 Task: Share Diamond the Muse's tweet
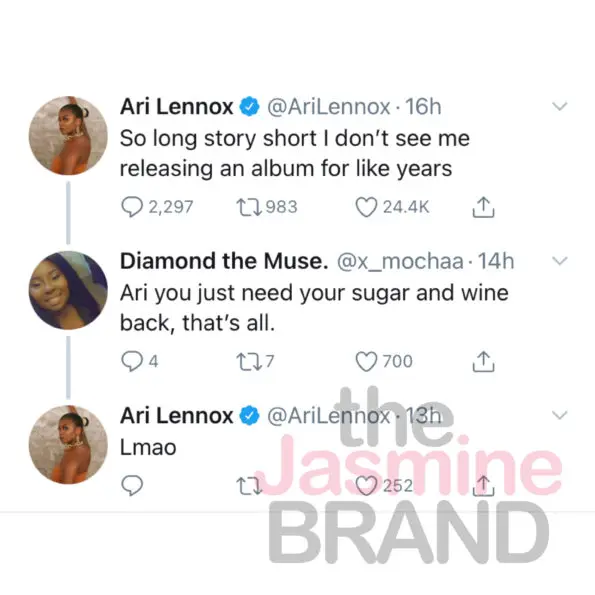point(483,362)
